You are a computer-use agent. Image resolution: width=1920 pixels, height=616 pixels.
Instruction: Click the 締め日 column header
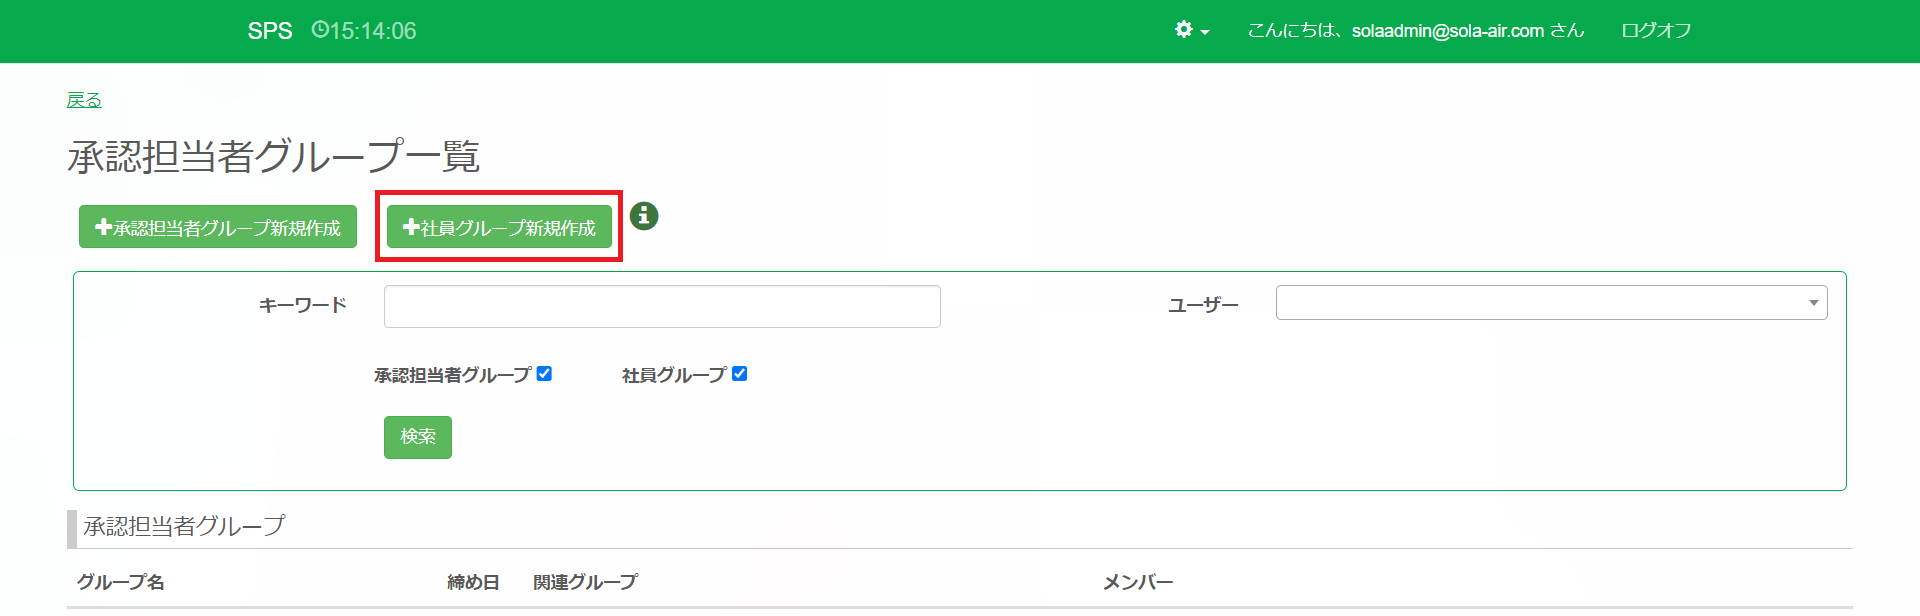(x=473, y=582)
